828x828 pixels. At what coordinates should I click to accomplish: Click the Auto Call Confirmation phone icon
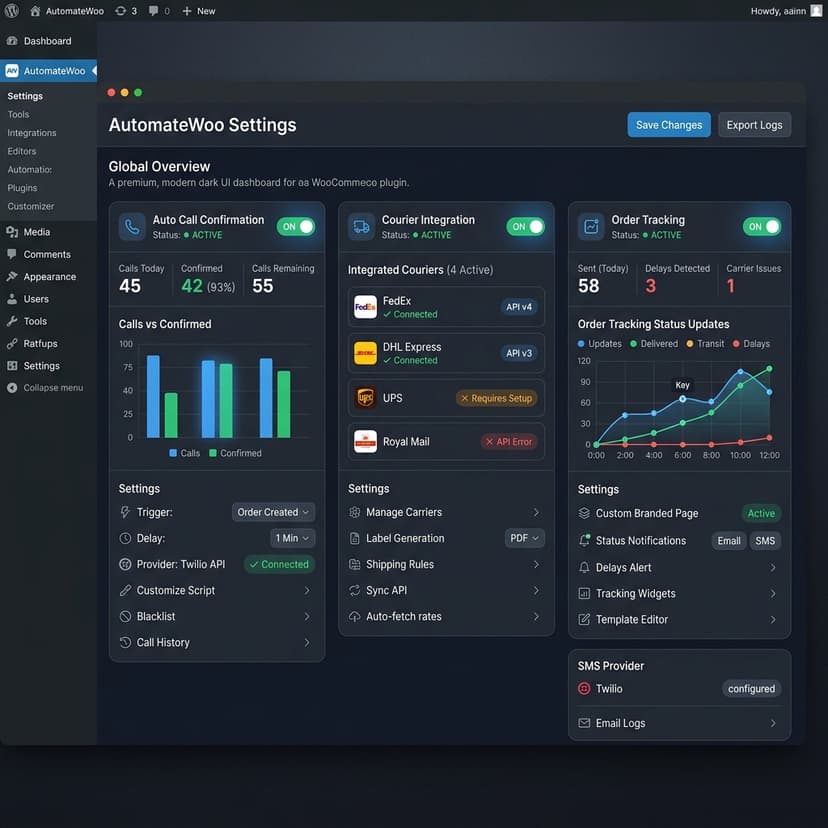[132, 227]
